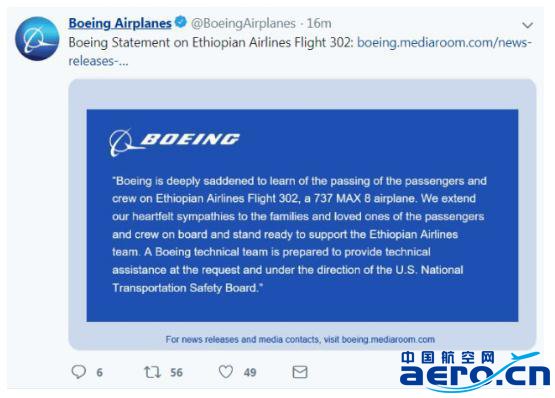Open the @BoeingAirplanes handle

tap(243, 23)
